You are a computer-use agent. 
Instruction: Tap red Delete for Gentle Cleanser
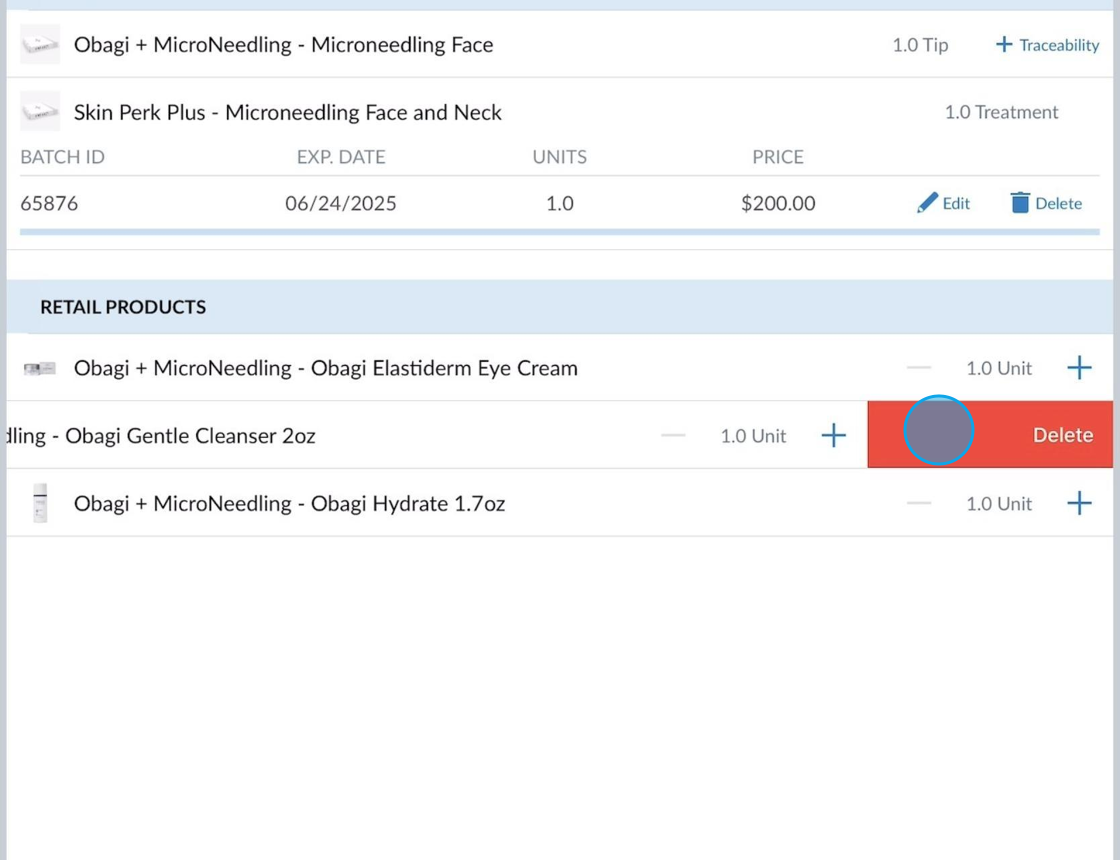(x=991, y=435)
